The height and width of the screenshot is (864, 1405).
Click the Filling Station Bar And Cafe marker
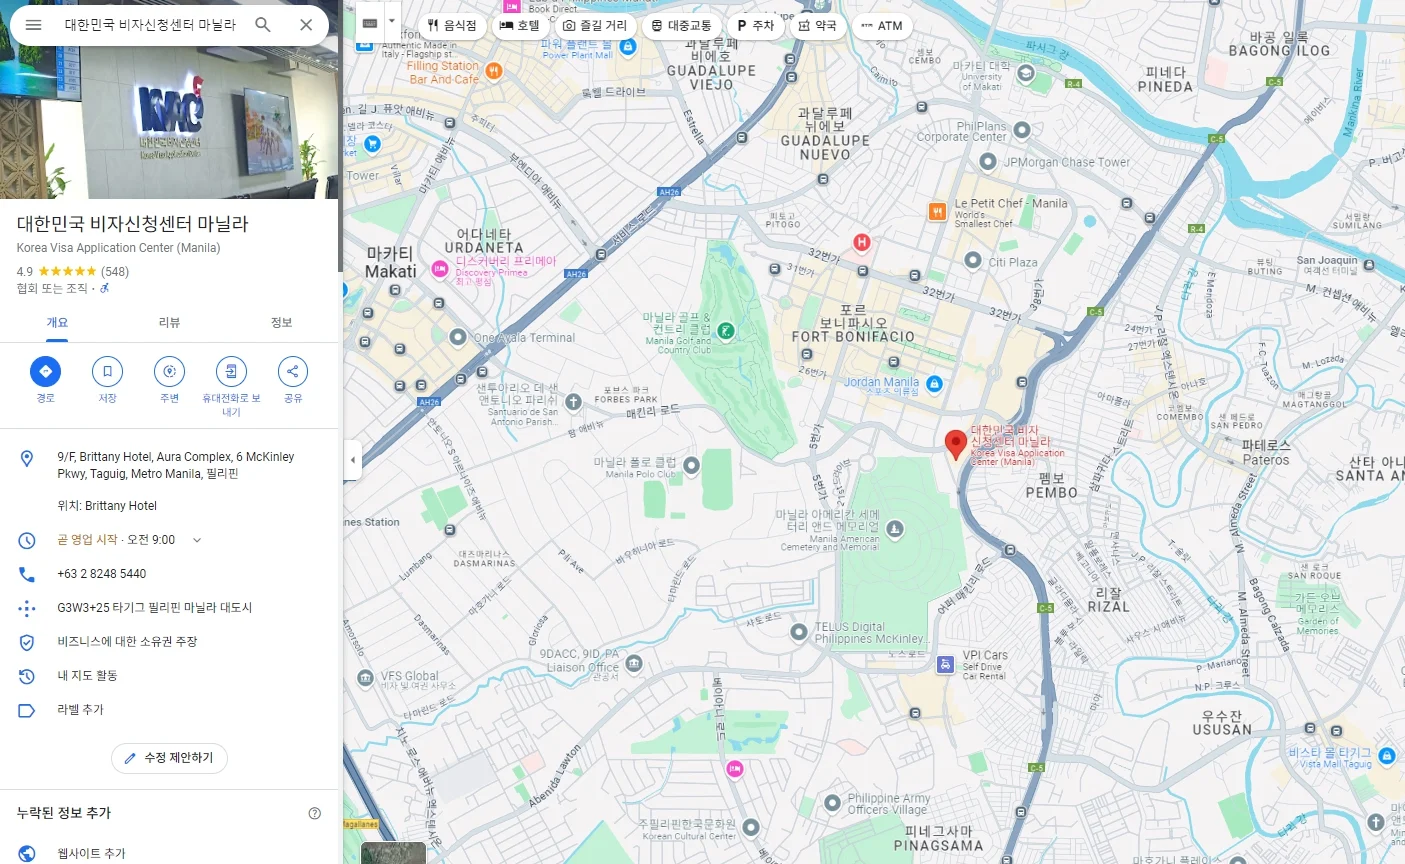tap(493, 71)
